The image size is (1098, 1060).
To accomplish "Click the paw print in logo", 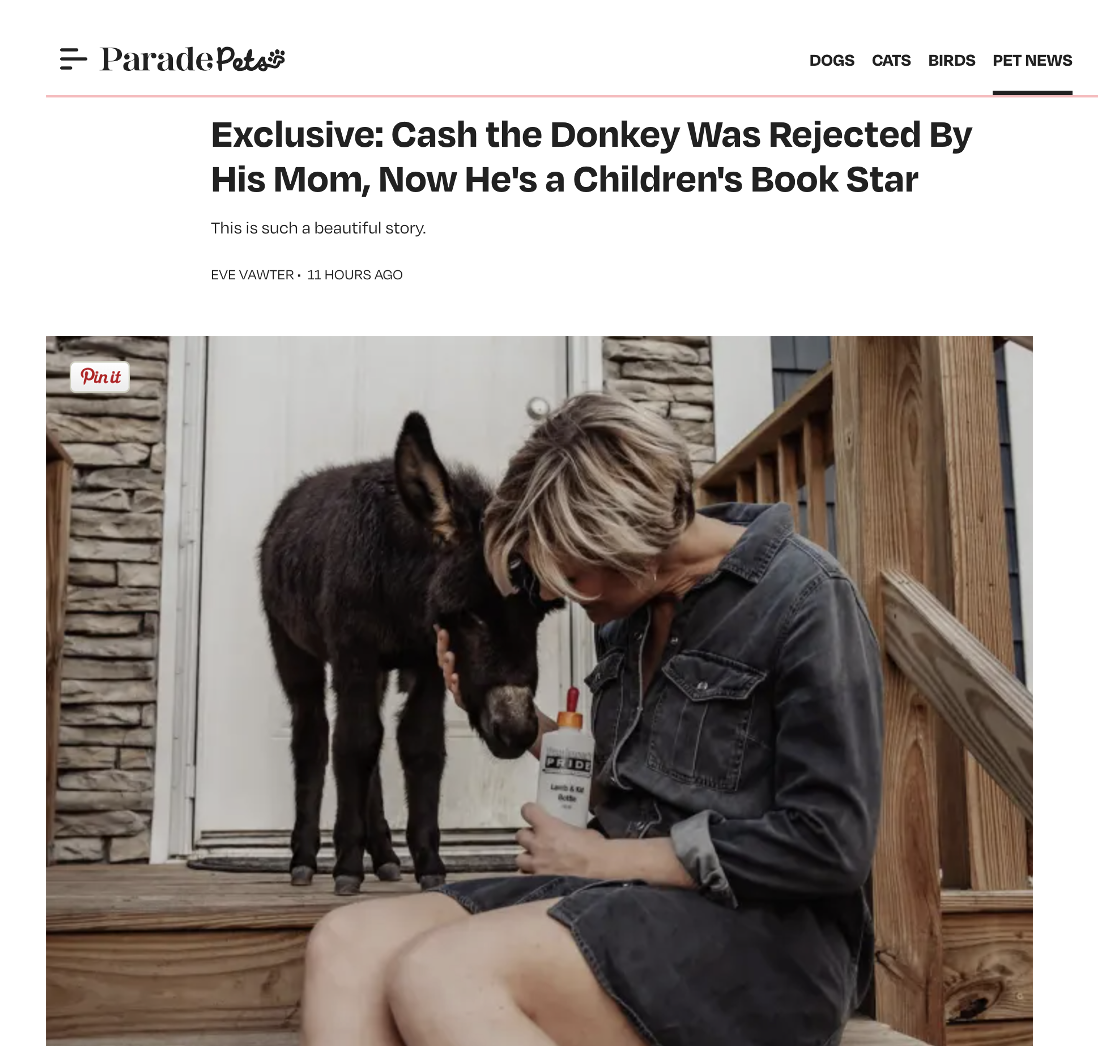I will coord(277,57).
